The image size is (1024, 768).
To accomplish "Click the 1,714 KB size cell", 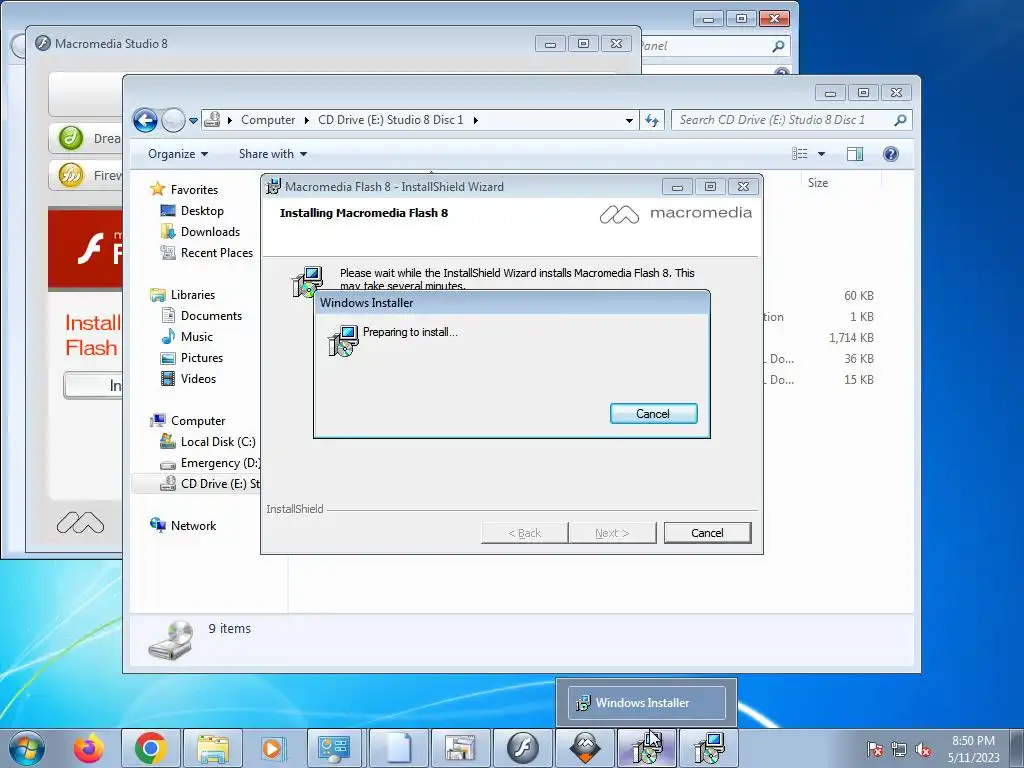I will point(851,338).
